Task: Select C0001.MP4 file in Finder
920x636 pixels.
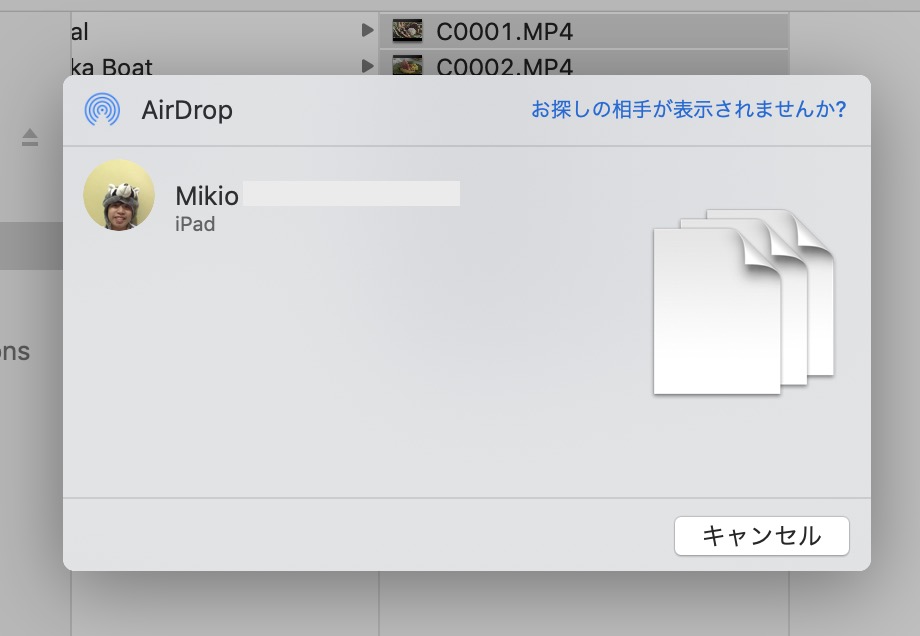Action: (x=584, y=31)
